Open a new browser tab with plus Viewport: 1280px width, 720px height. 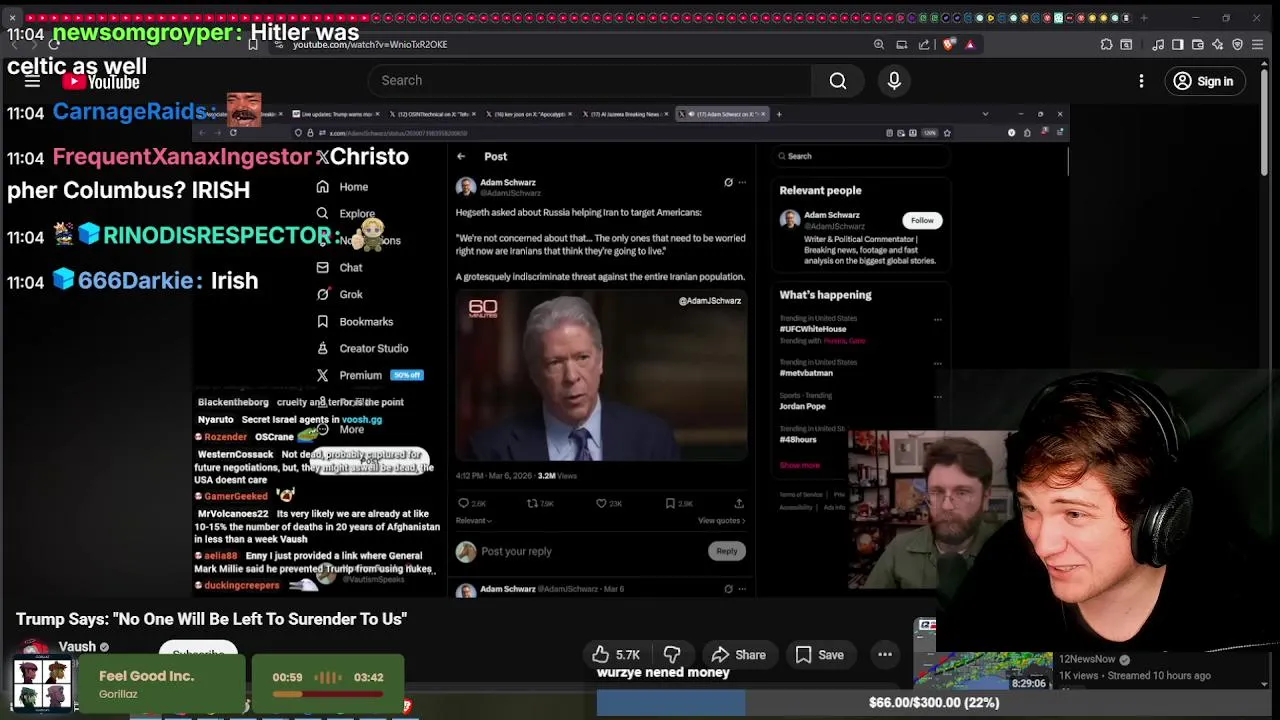click(1143, 17)
